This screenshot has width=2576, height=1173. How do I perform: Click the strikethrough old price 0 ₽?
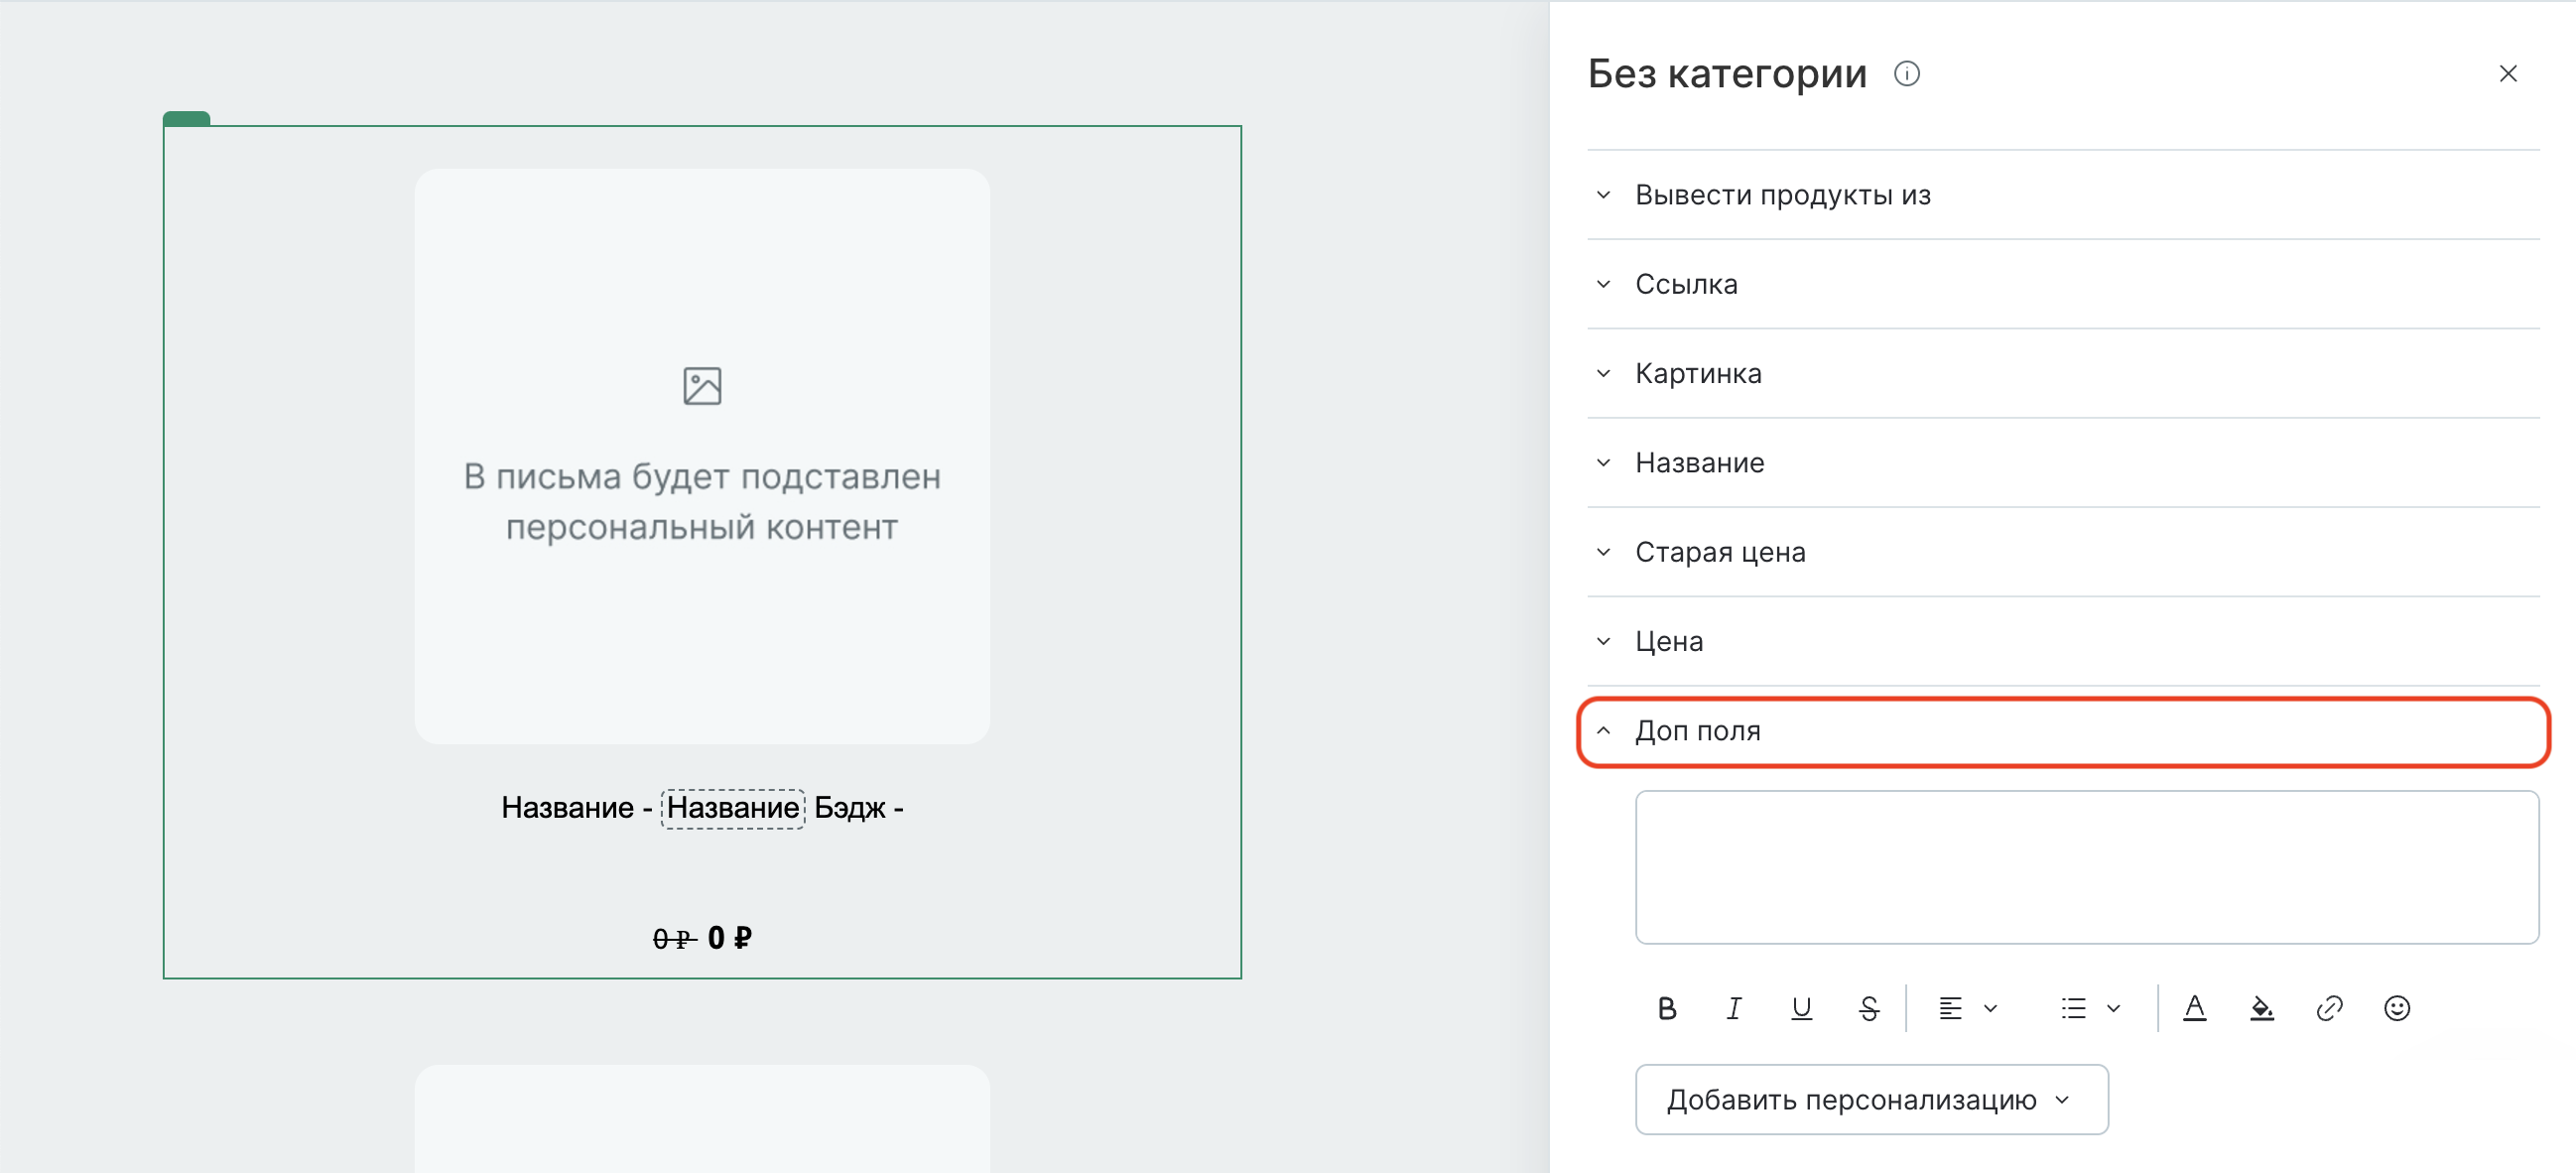click(675, 938)
